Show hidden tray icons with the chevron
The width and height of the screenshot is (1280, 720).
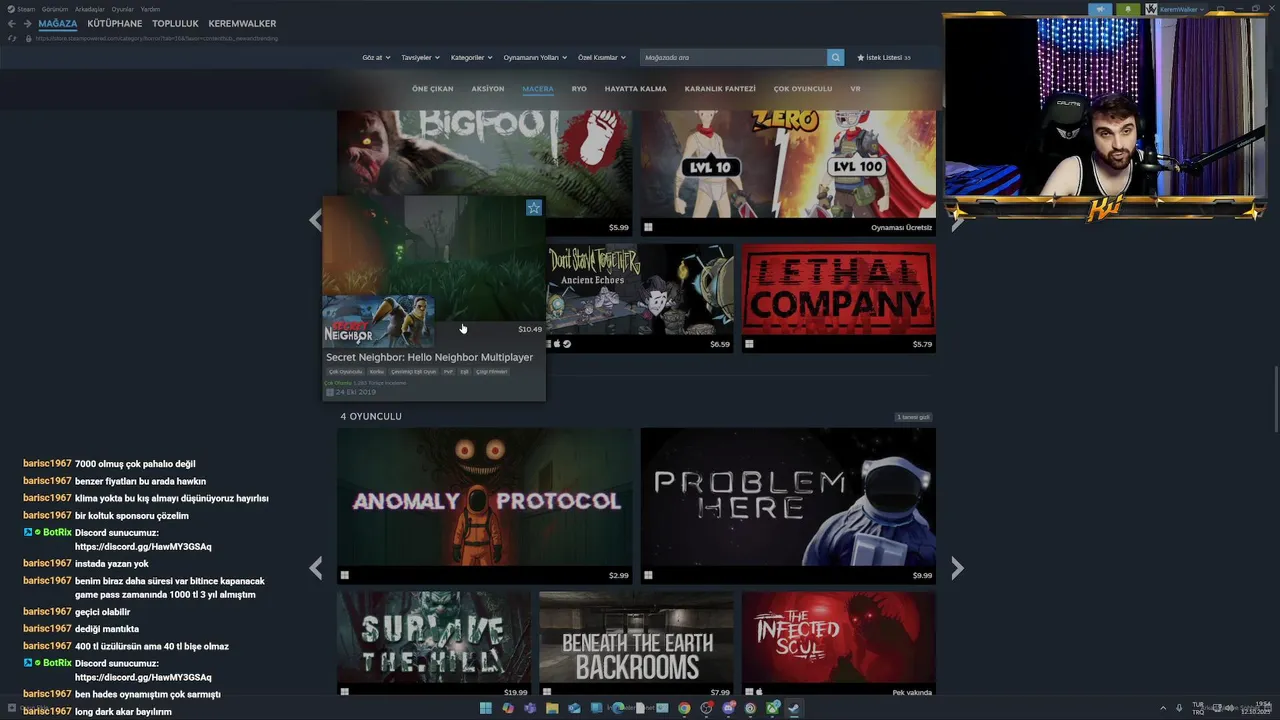pyautogui.click(x=1163, y=708)
